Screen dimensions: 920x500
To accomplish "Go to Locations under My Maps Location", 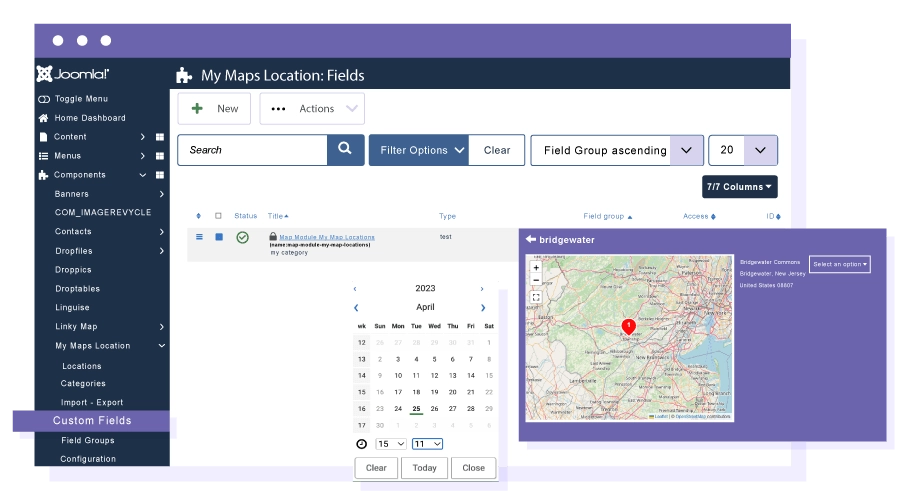I will pyautogui.click(x=82, y=366).
